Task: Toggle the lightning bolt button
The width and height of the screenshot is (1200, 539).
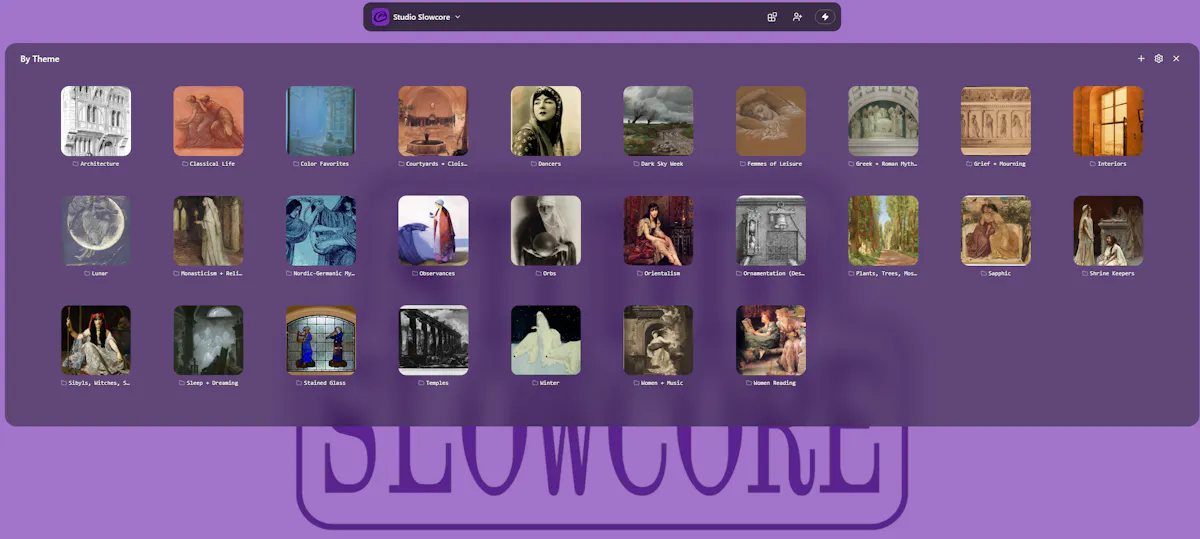Action: (x=825, y=17)
